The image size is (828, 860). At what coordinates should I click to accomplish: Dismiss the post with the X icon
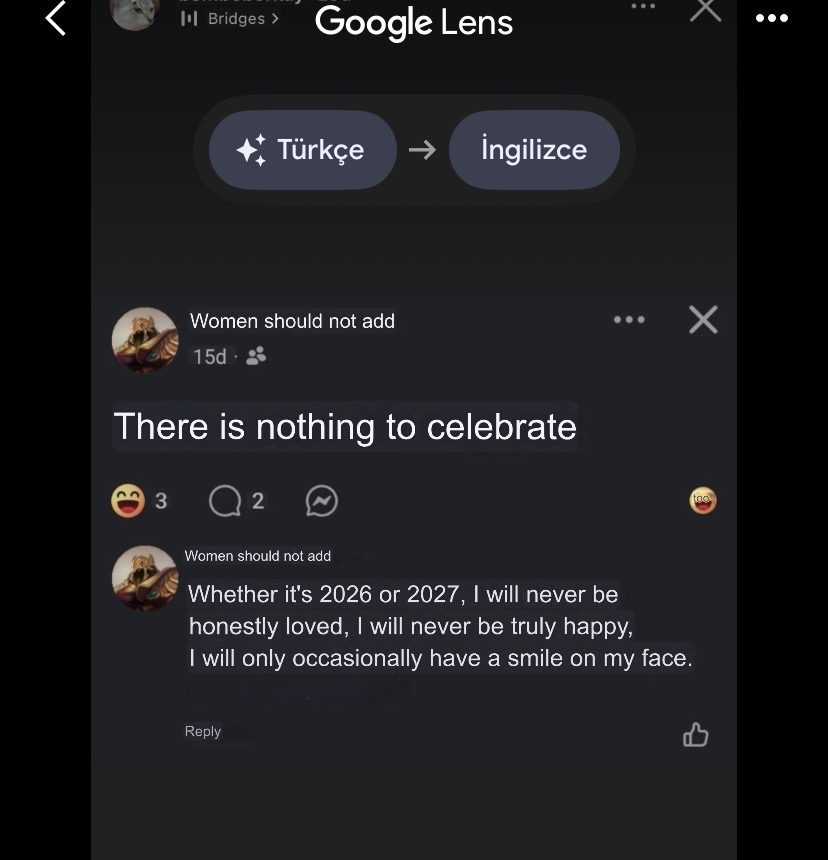click(703, 320)
